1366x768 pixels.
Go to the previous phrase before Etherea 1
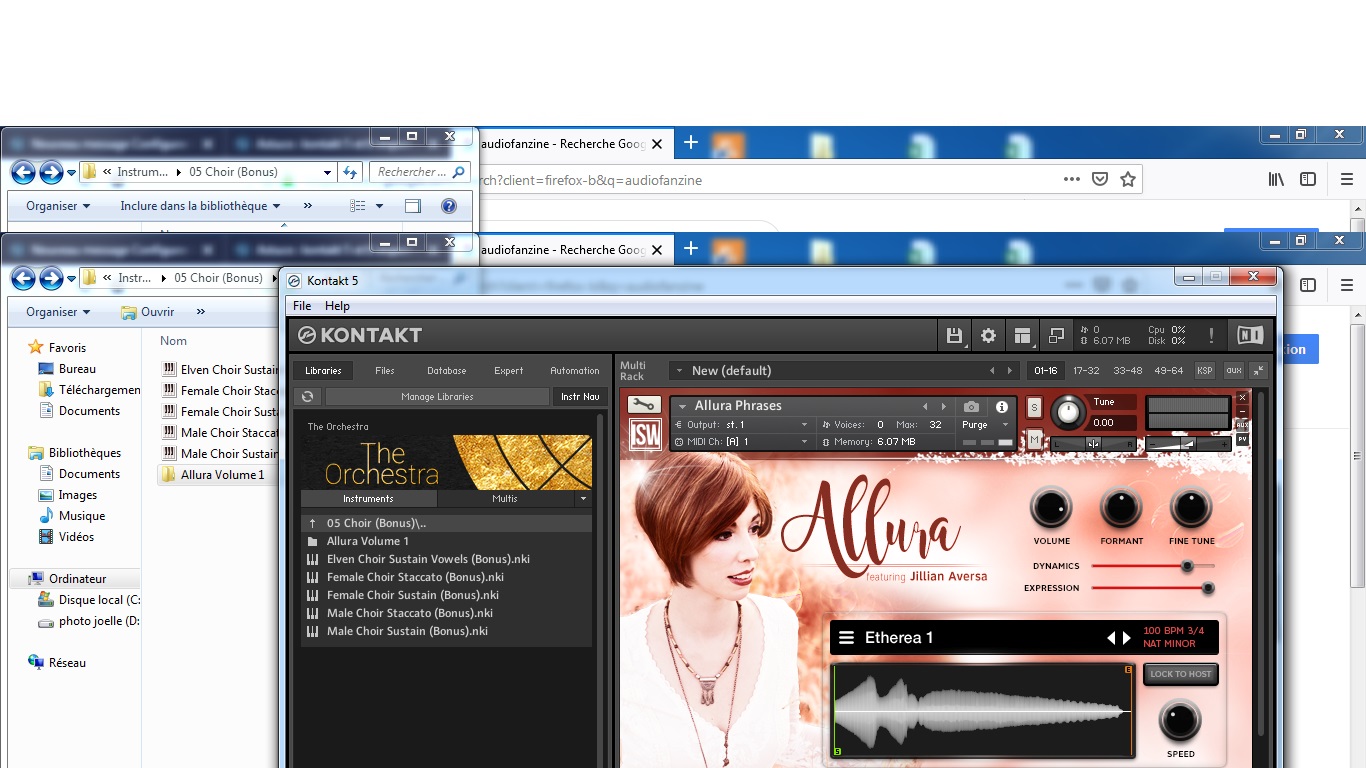click(x=1110, y=638)
